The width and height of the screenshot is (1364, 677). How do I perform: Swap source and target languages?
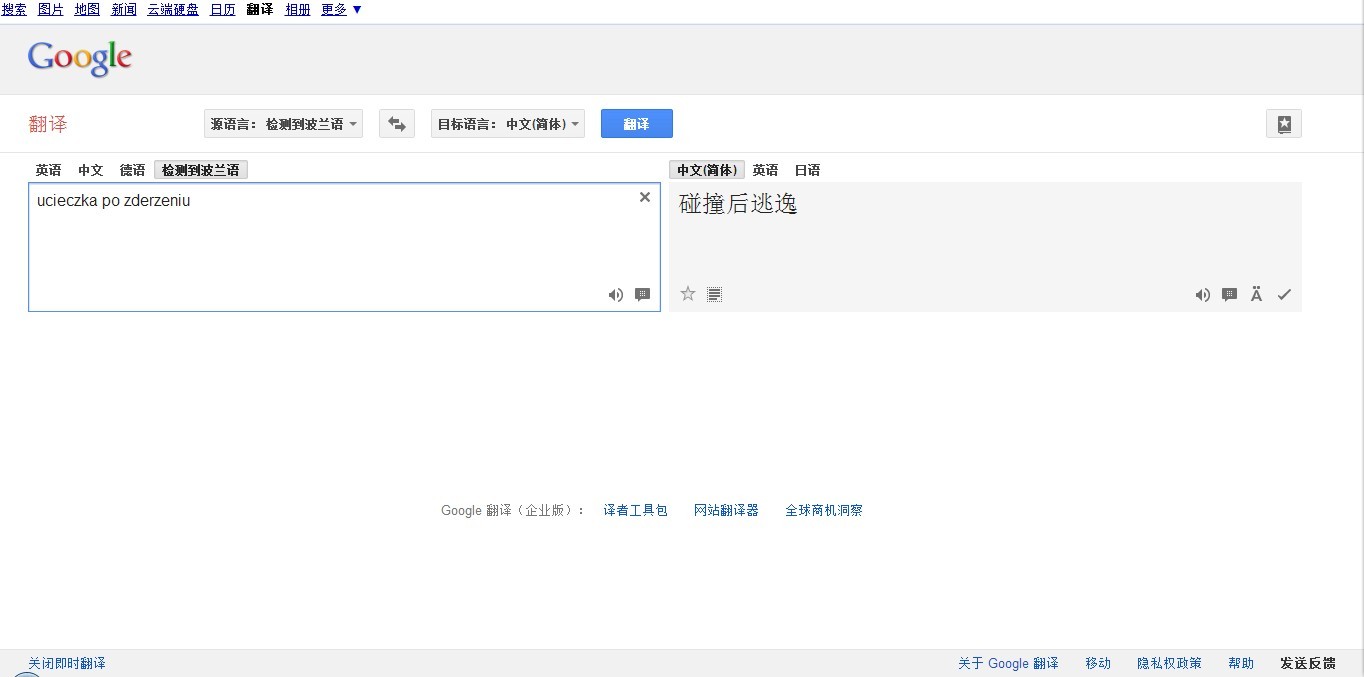397,124
